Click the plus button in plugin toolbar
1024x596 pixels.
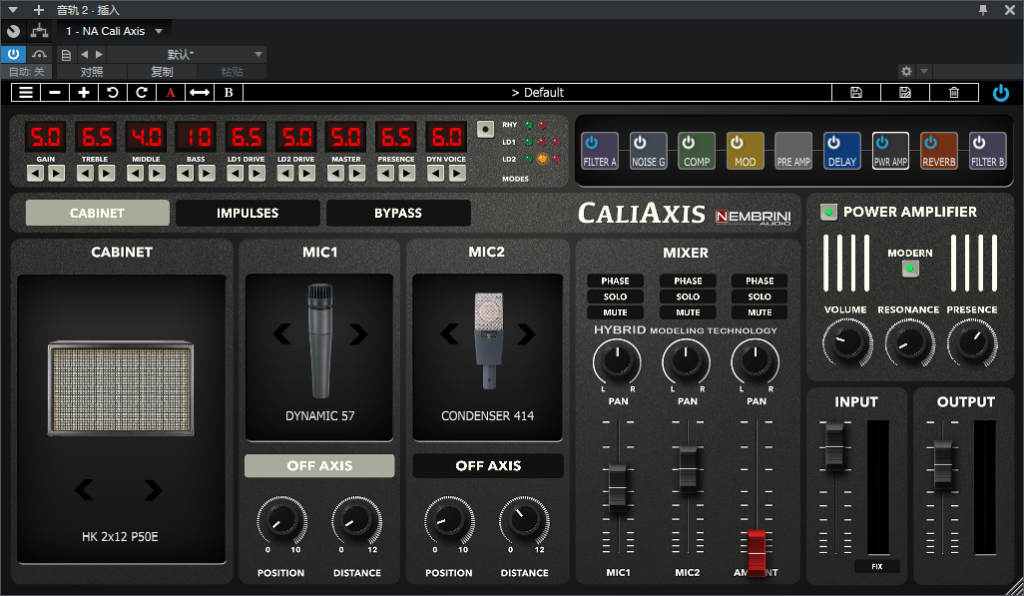(84, 93)
